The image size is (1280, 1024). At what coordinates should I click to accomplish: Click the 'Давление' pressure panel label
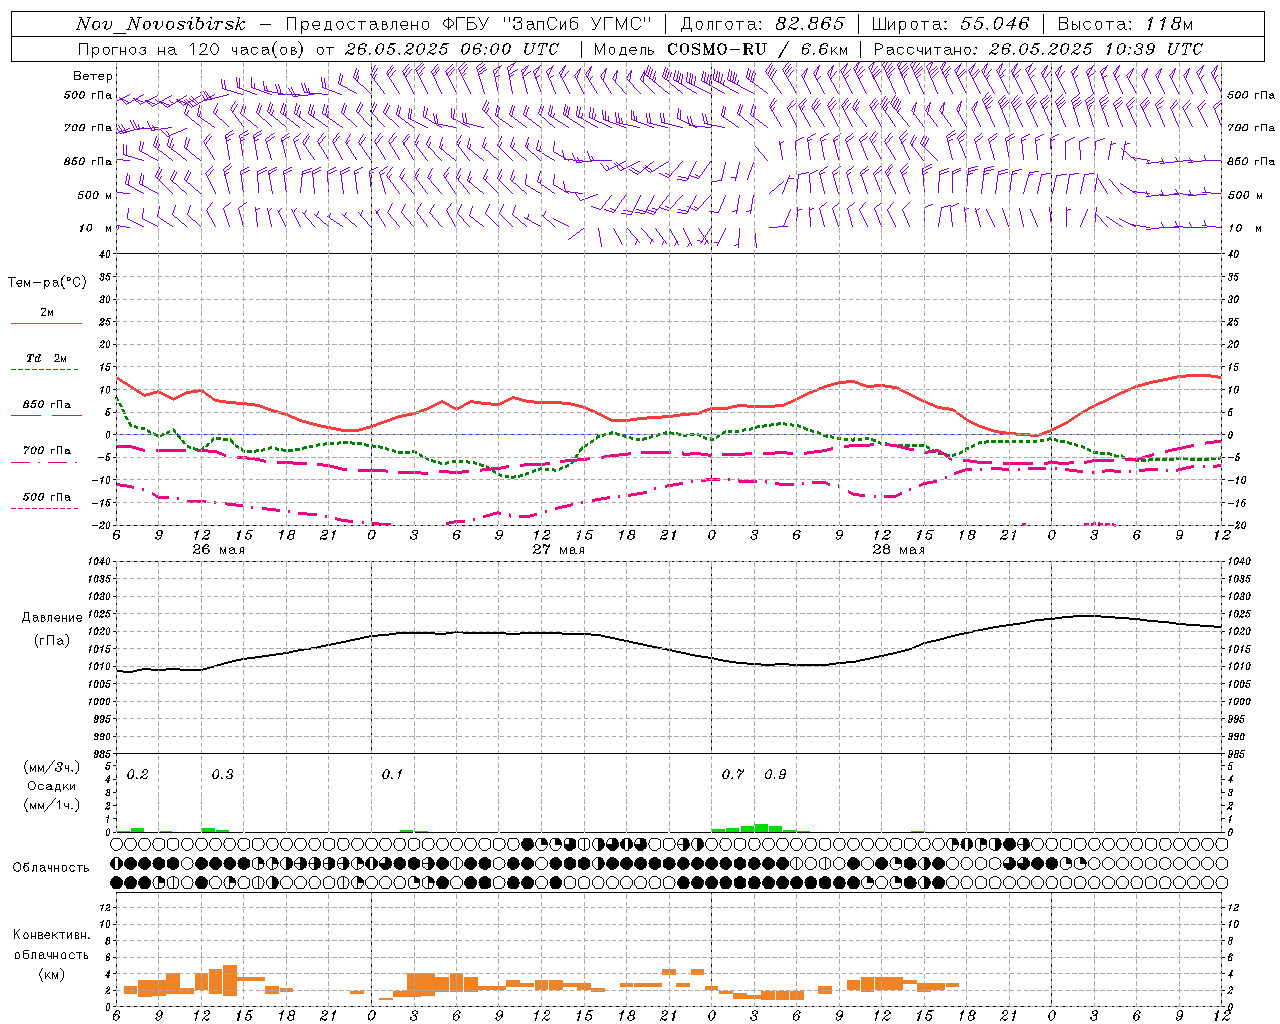point(52,618)
